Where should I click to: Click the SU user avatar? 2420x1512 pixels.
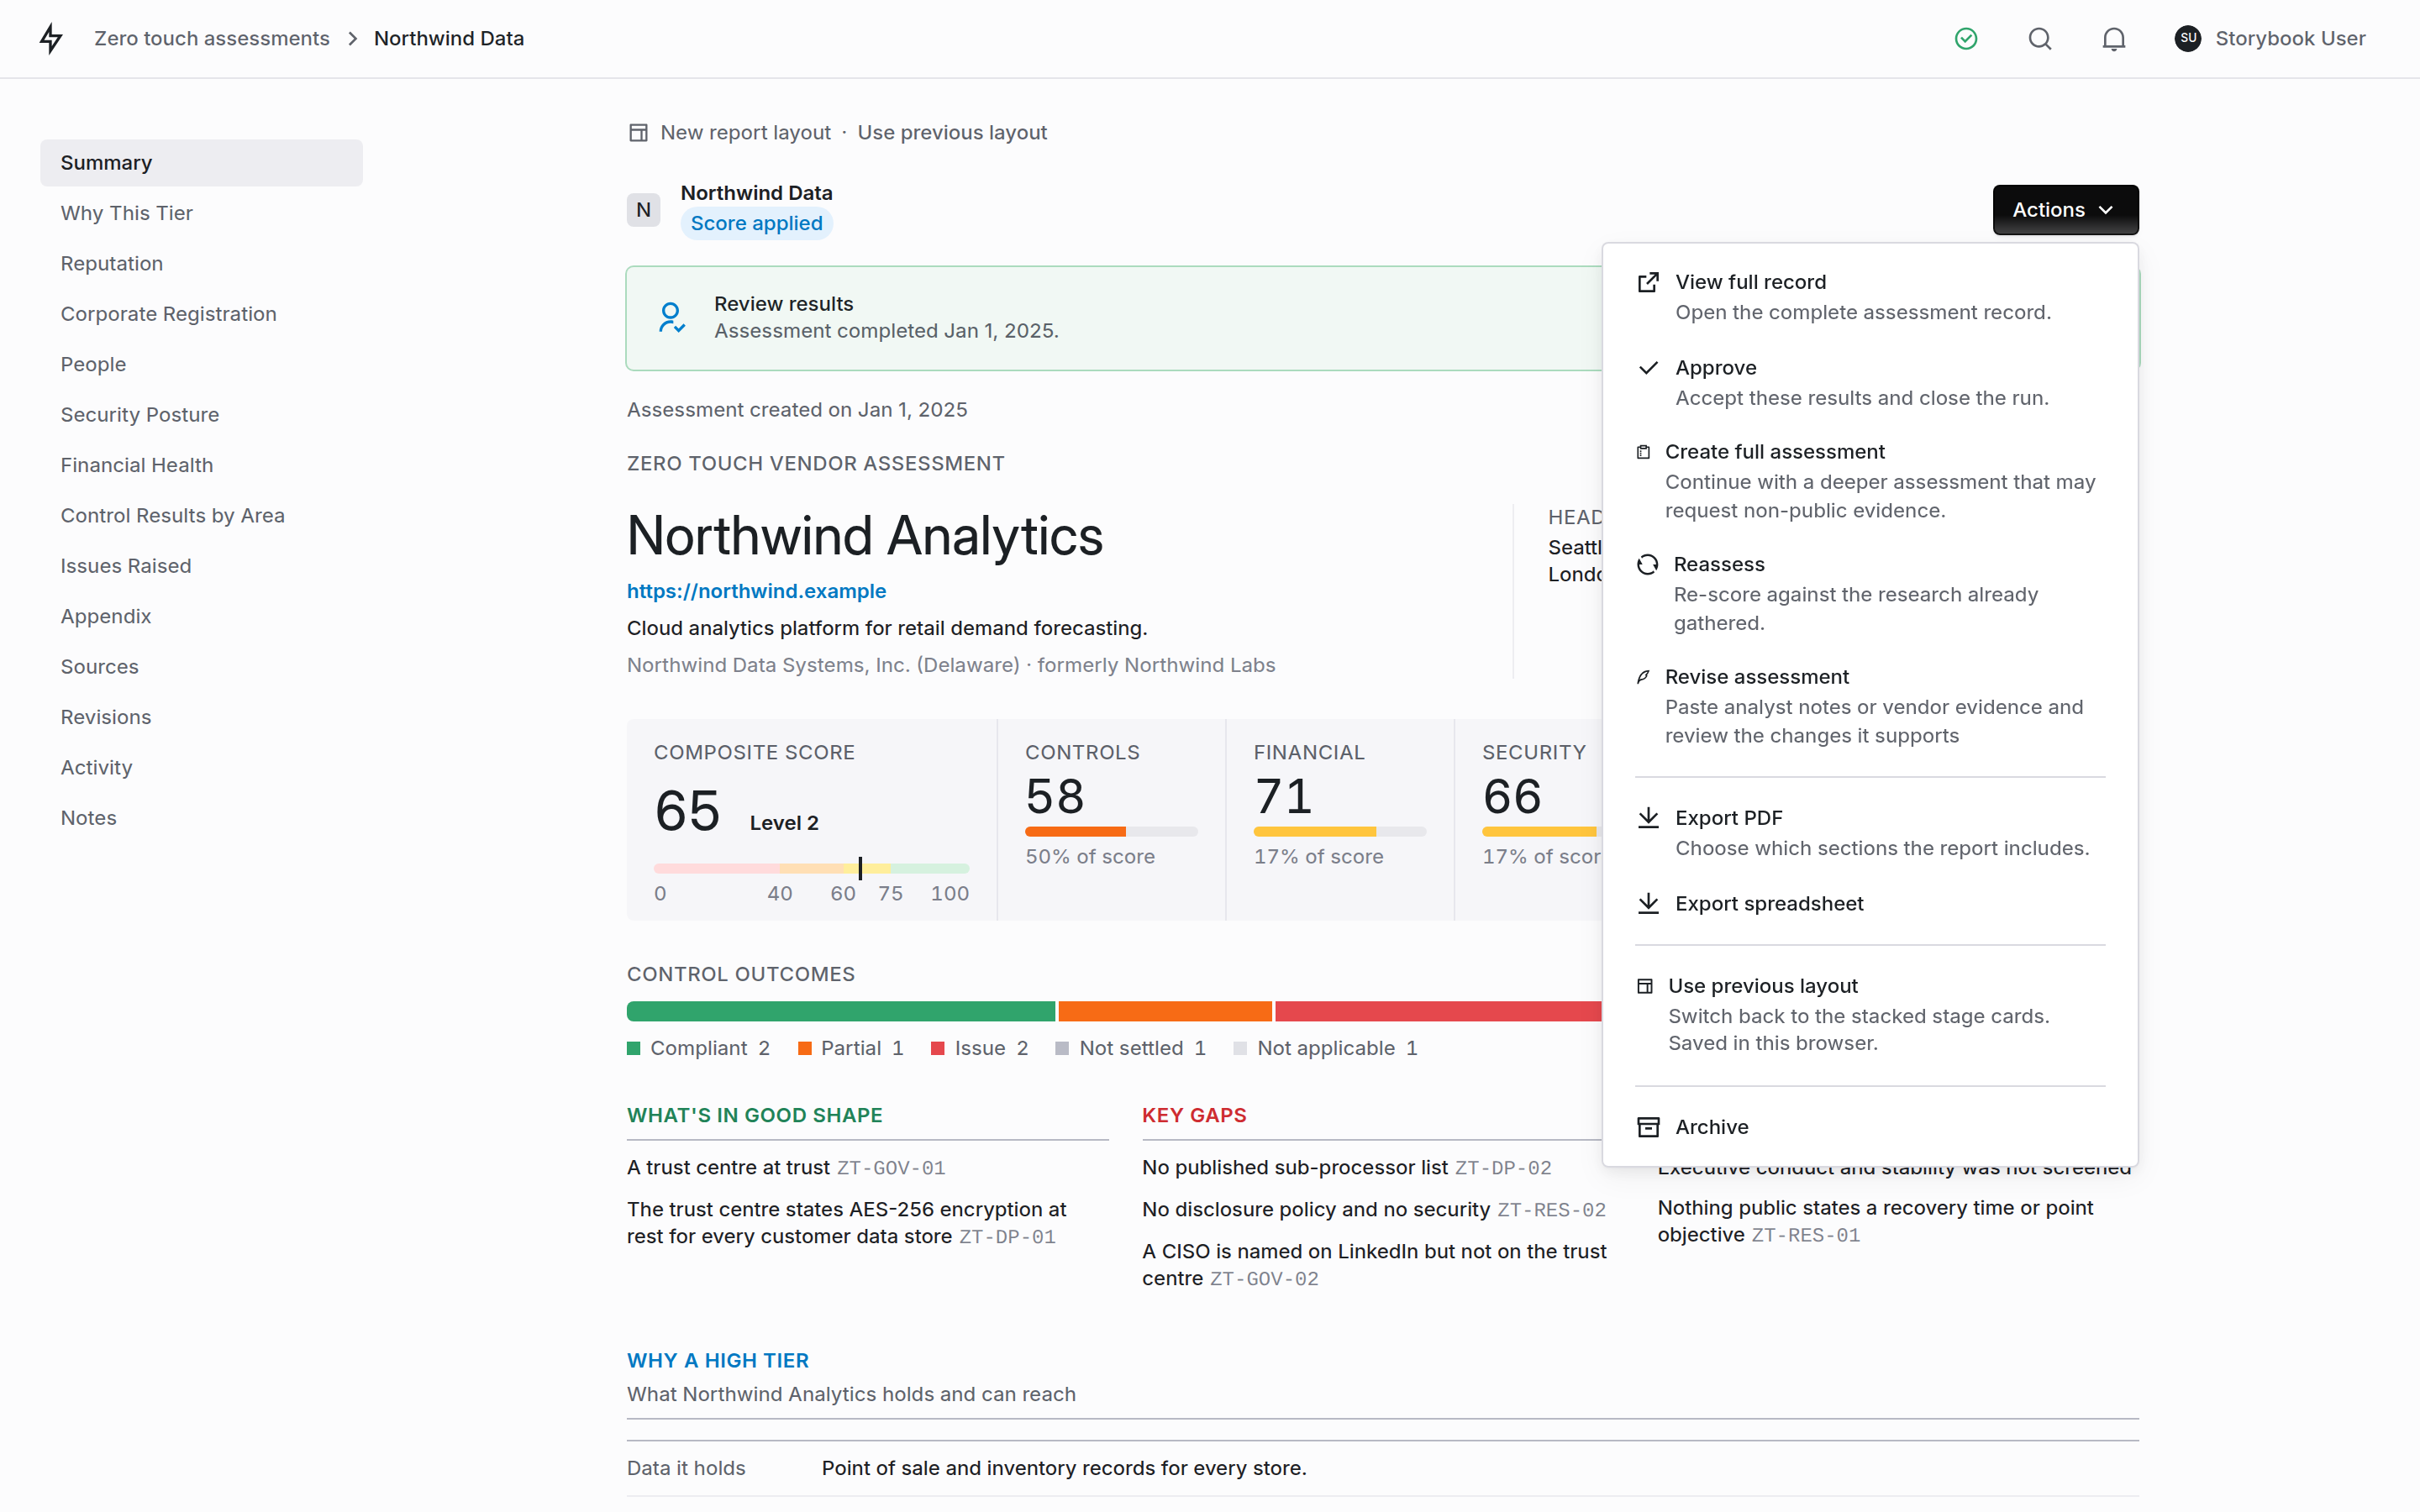pyautogui.click(x=2188, y=38)
